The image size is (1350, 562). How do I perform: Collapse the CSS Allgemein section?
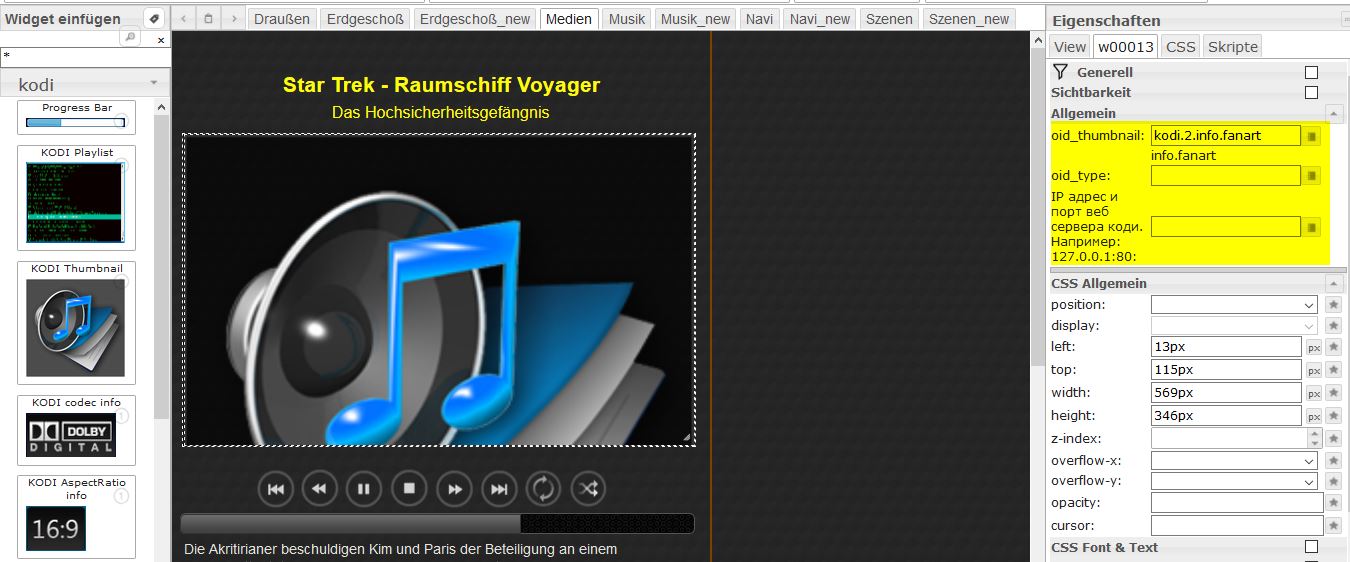tap(1334, 283)
